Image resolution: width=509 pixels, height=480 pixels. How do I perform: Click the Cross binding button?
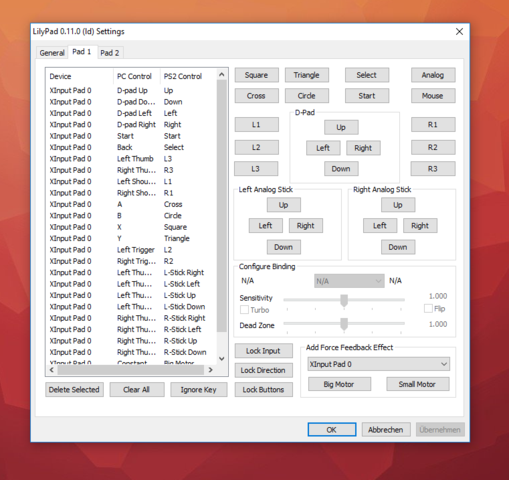pos(256,96)
